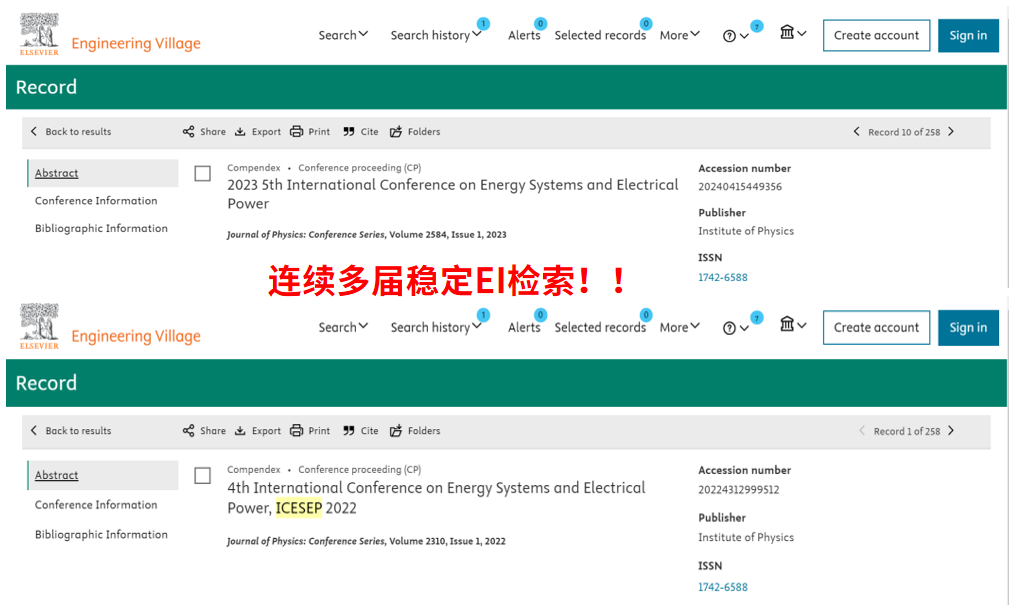
Task: Click the Share icon on the ICESEP 2022 record
Action: (188, 431)
